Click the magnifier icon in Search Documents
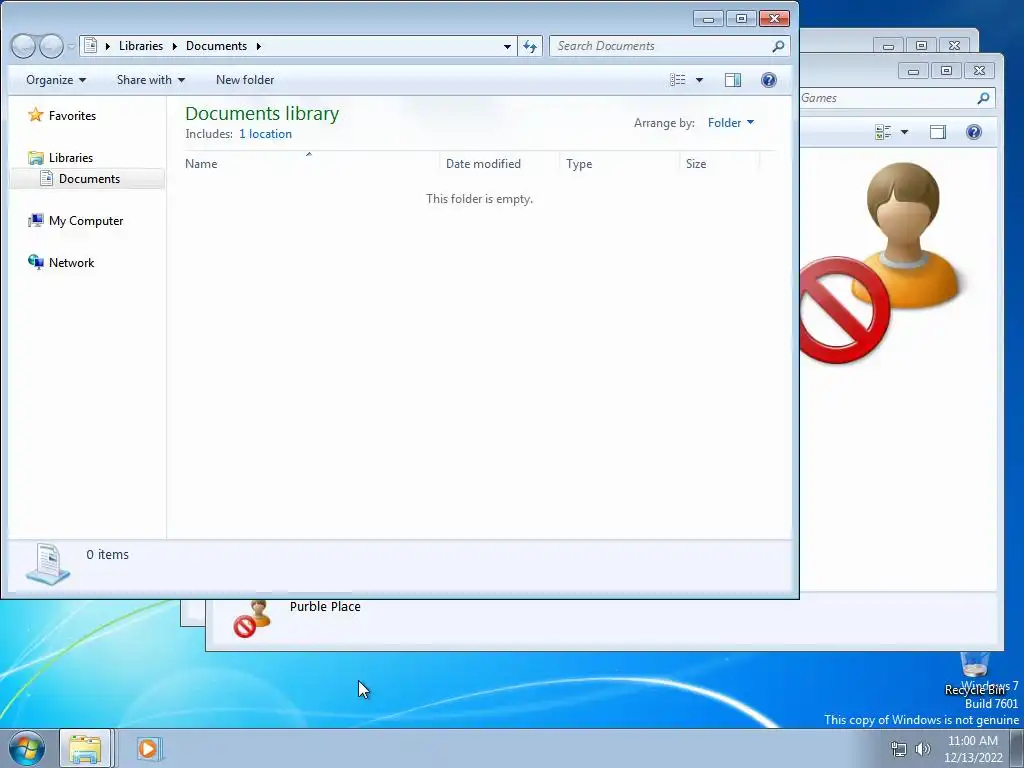The height and width of the screenshot is (768, 1024). pyautogui.click(x=778, y=46)
